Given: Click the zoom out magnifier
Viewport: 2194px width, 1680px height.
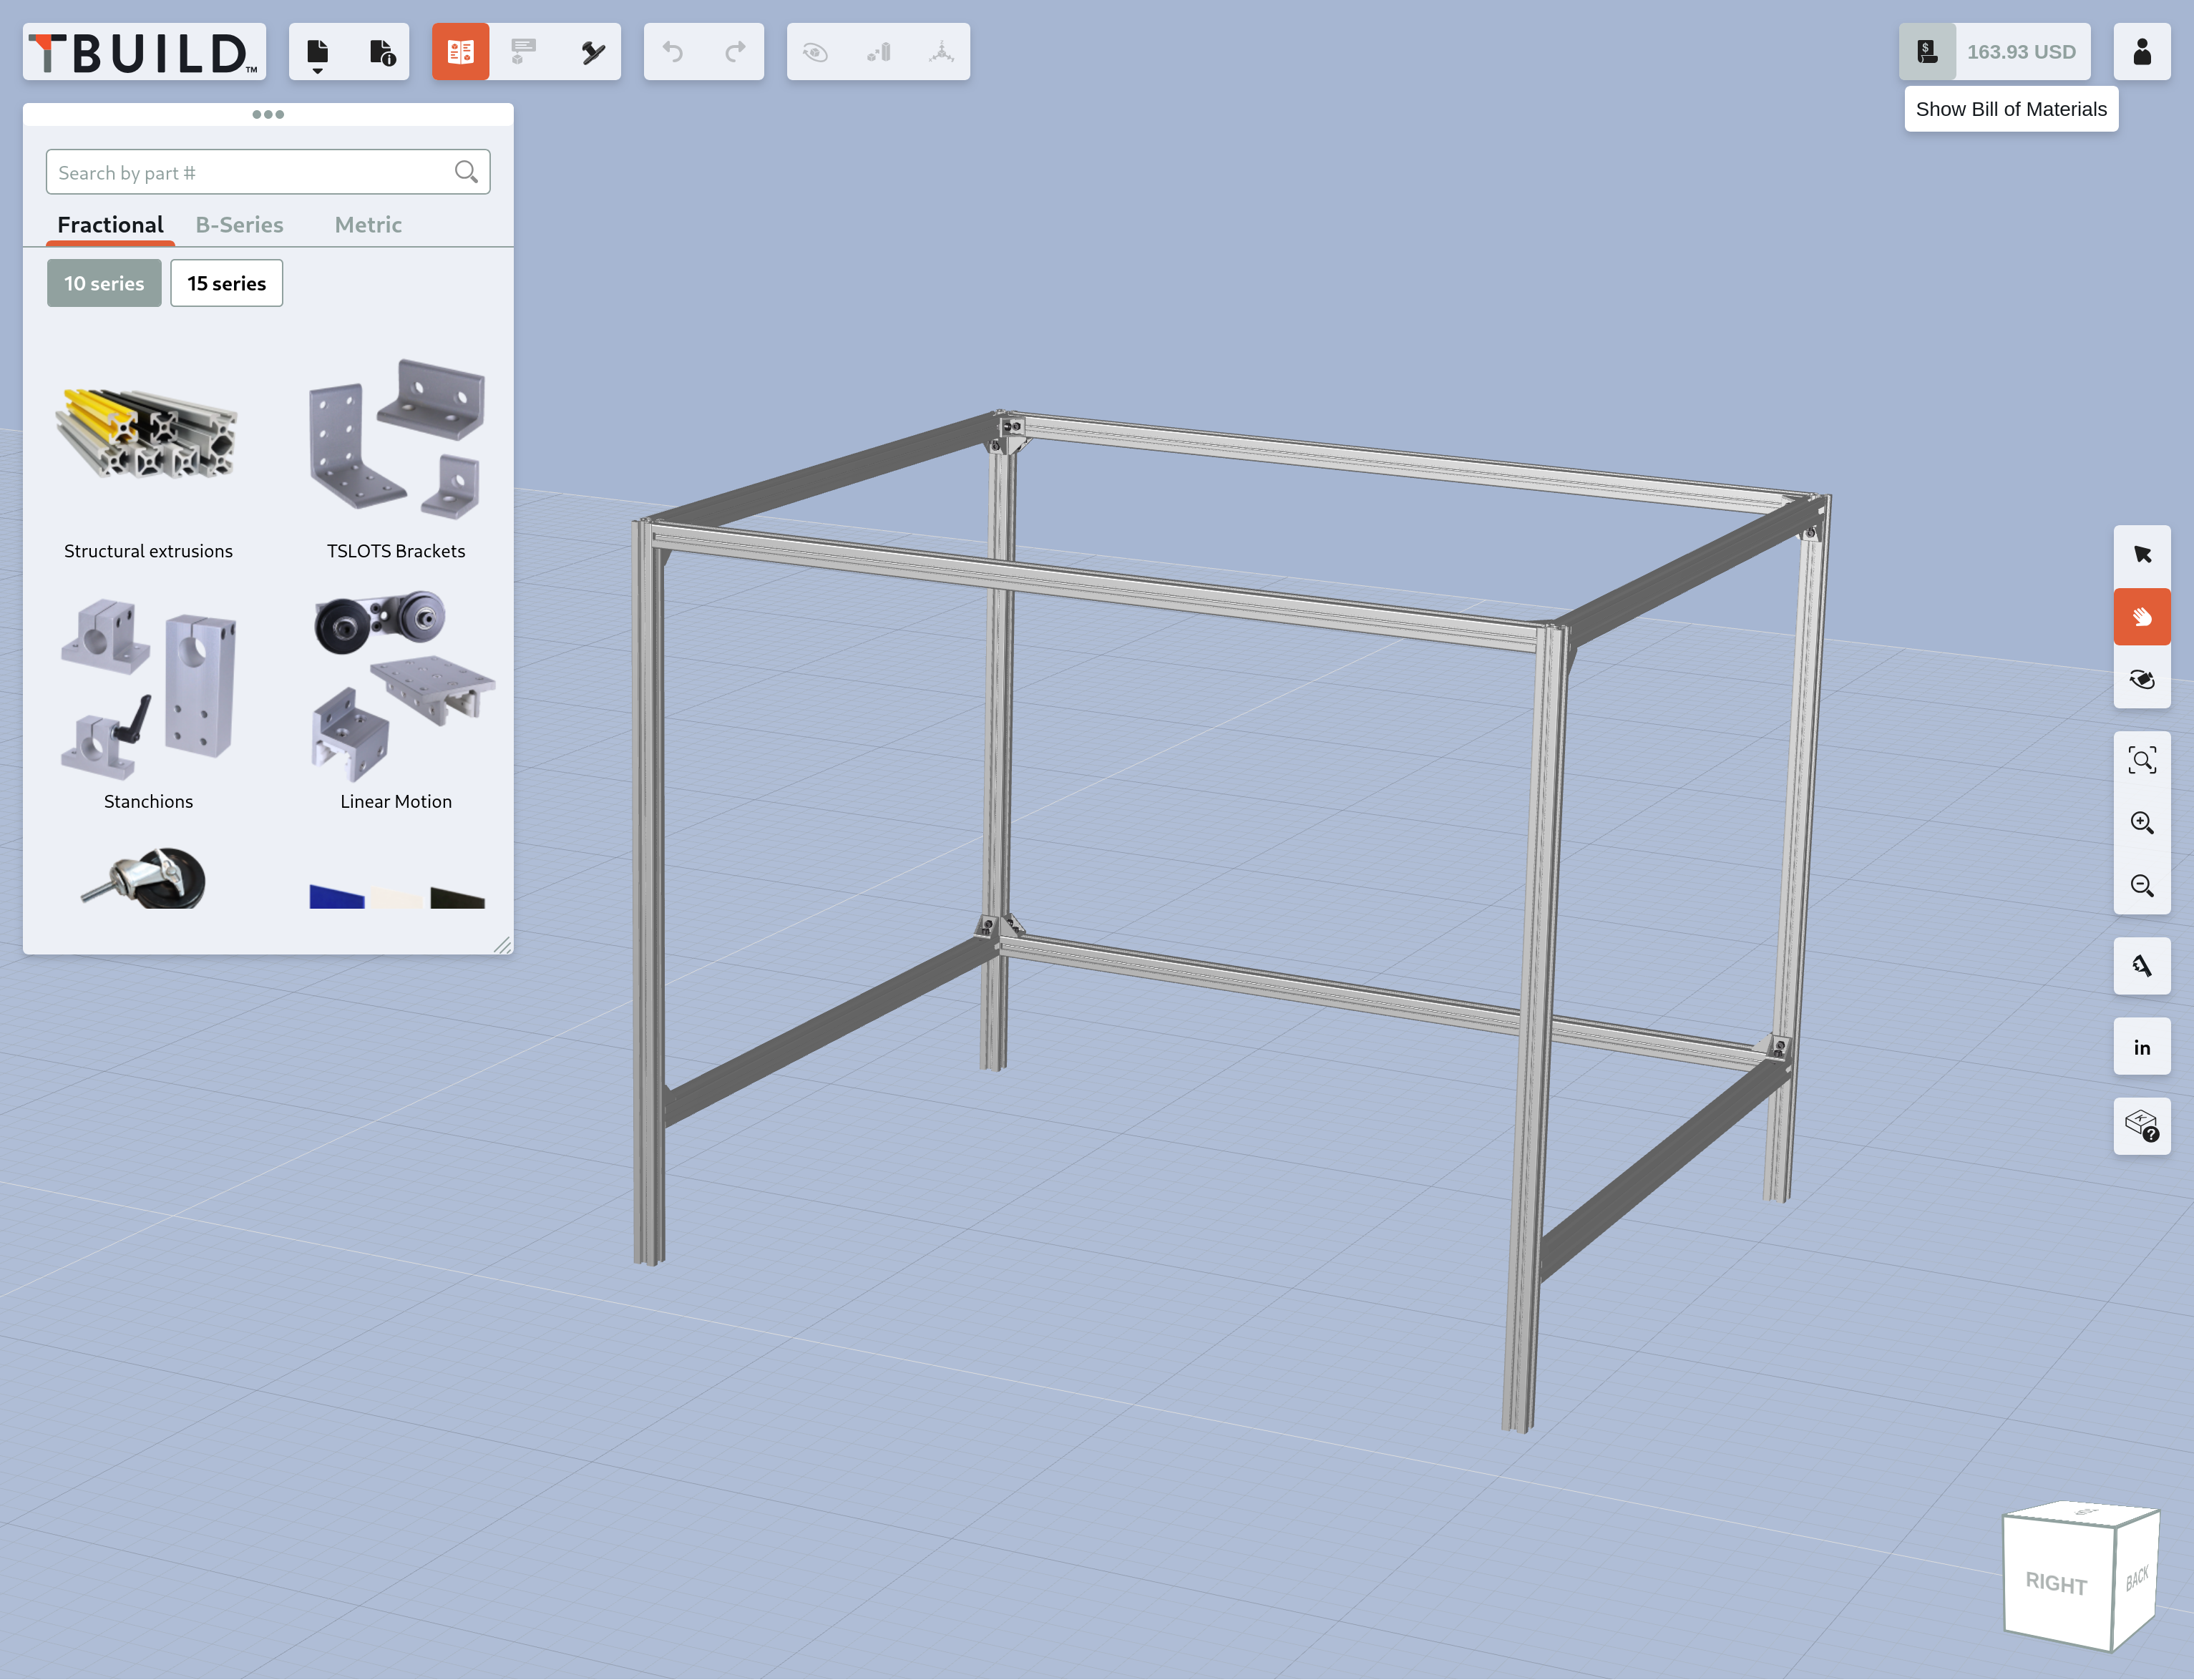Looking at the screenshot, I should (x=2141, y=886).
